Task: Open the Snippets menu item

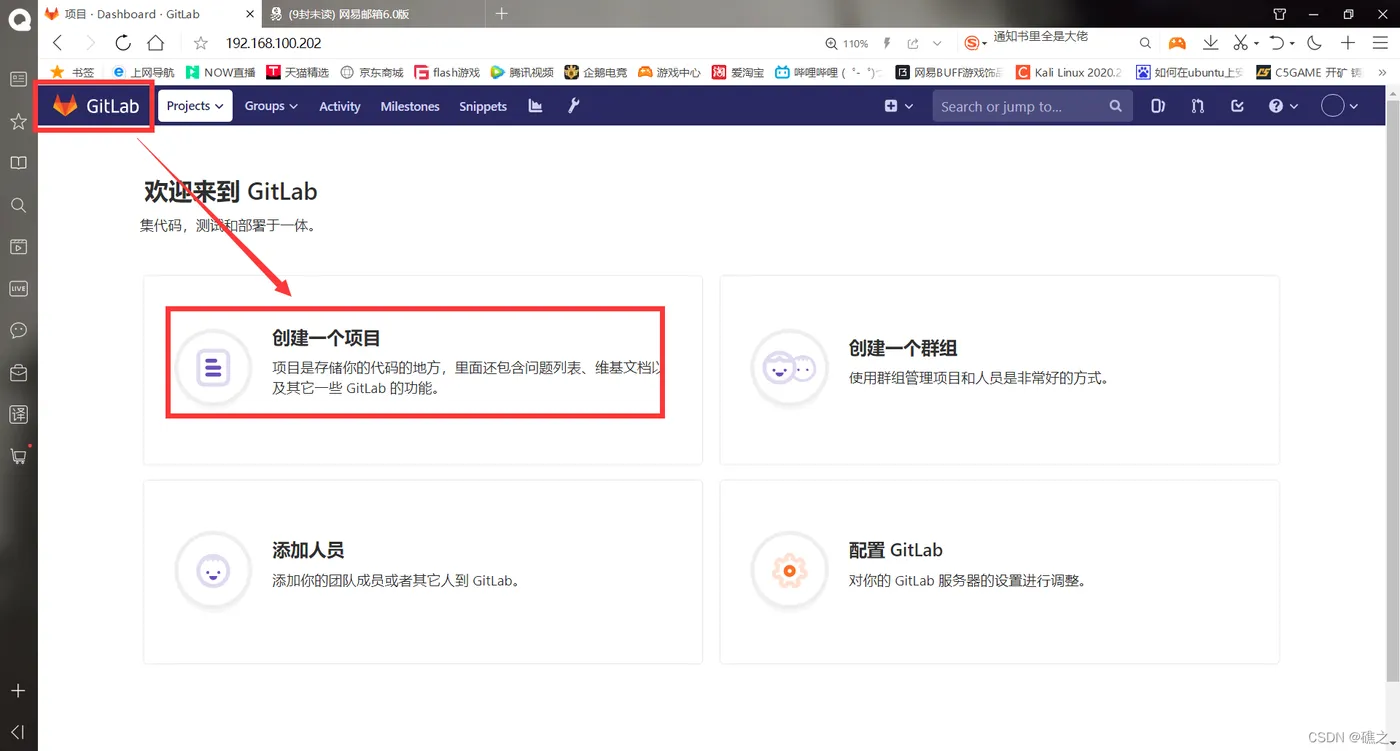Action: point(483,106)
